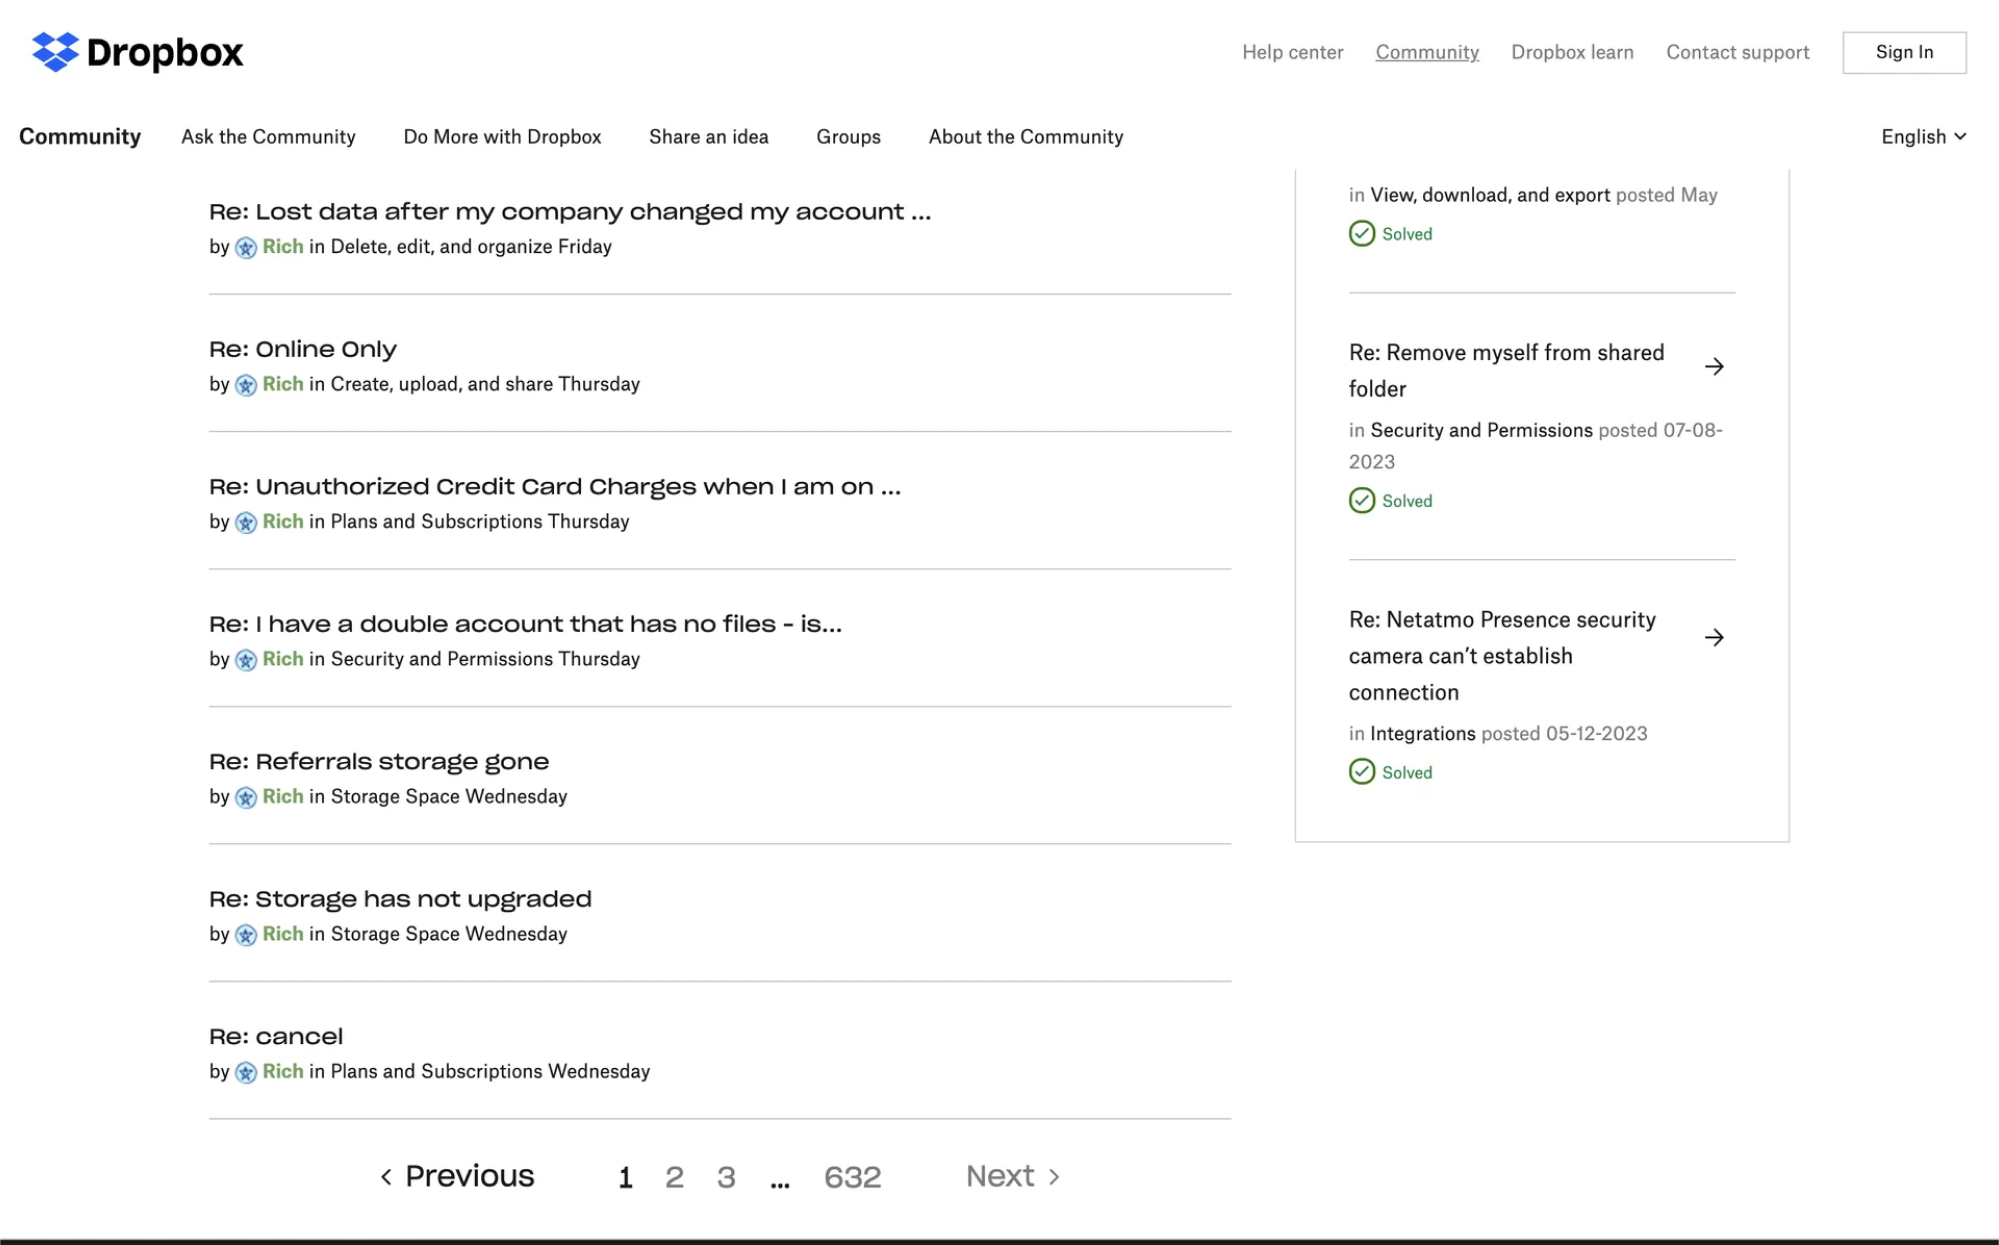Click the Solved badge on the Netatmo post
The image size is (1999, 1245).
pyautogui.click(x=1391, y=771)
